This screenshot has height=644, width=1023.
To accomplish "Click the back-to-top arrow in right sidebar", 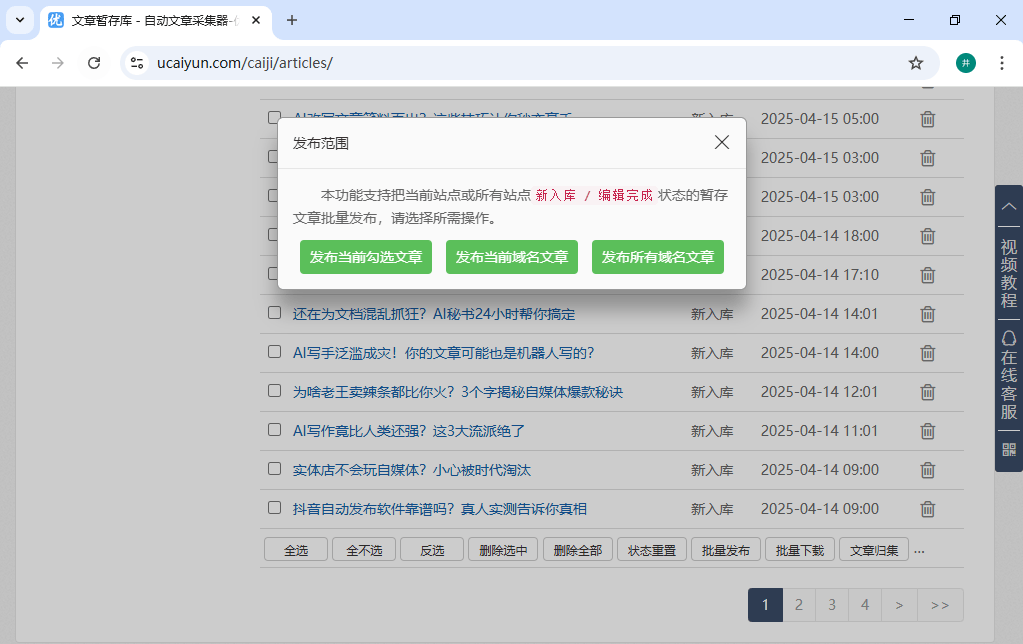I will coord(1008,205).
